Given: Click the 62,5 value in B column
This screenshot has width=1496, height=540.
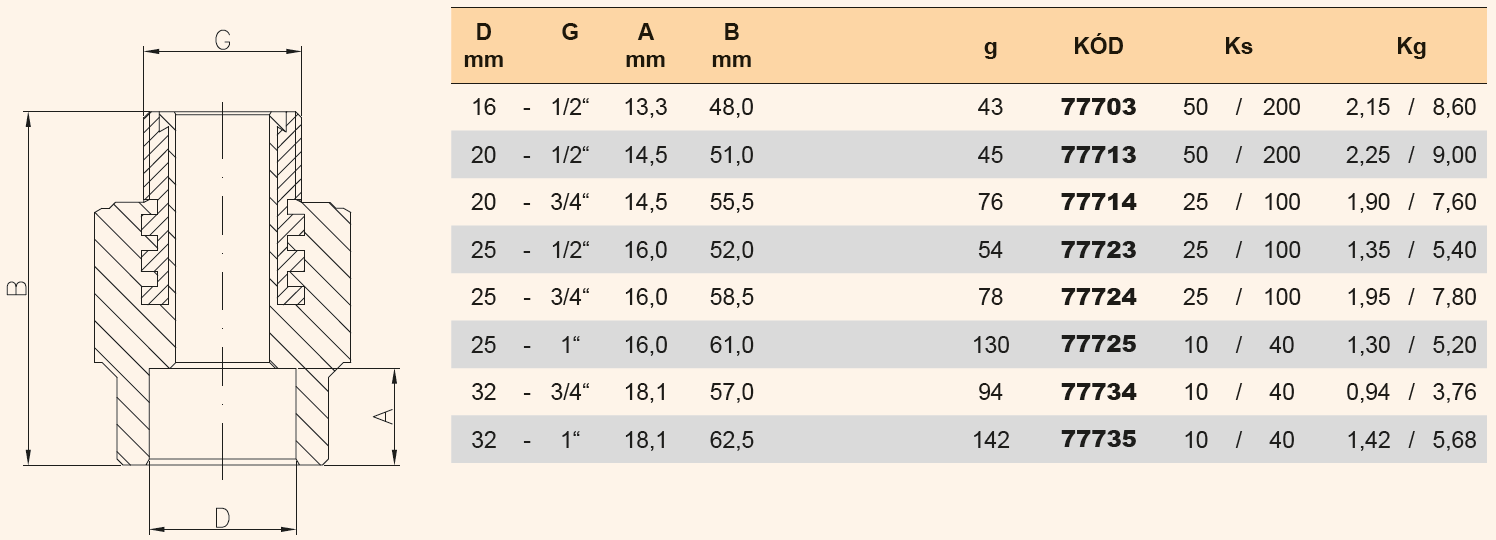Looking at the screenshot, I should pos(731,440).
